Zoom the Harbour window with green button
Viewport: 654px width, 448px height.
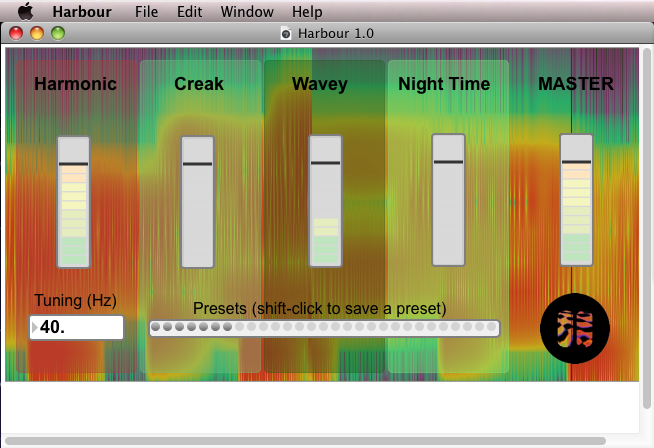pos(58,33)
